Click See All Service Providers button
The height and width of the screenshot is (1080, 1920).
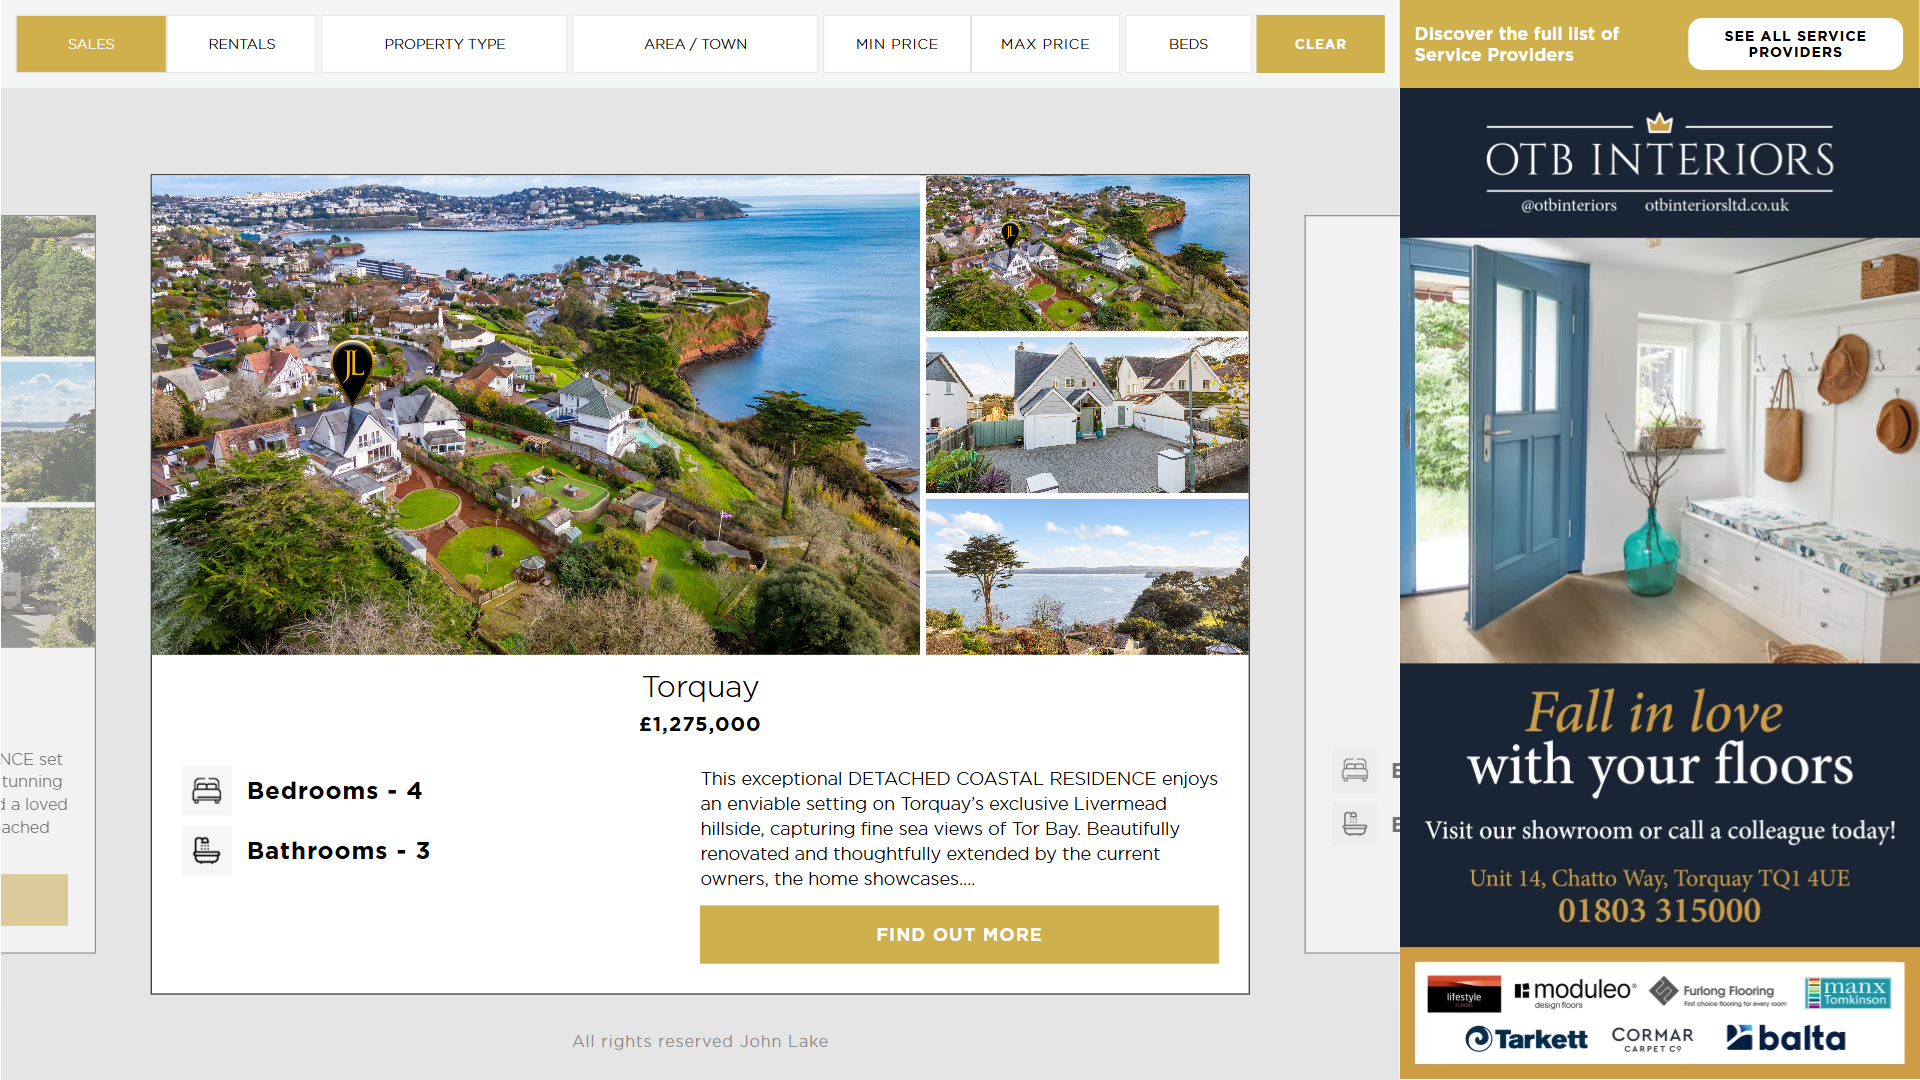1795,44
